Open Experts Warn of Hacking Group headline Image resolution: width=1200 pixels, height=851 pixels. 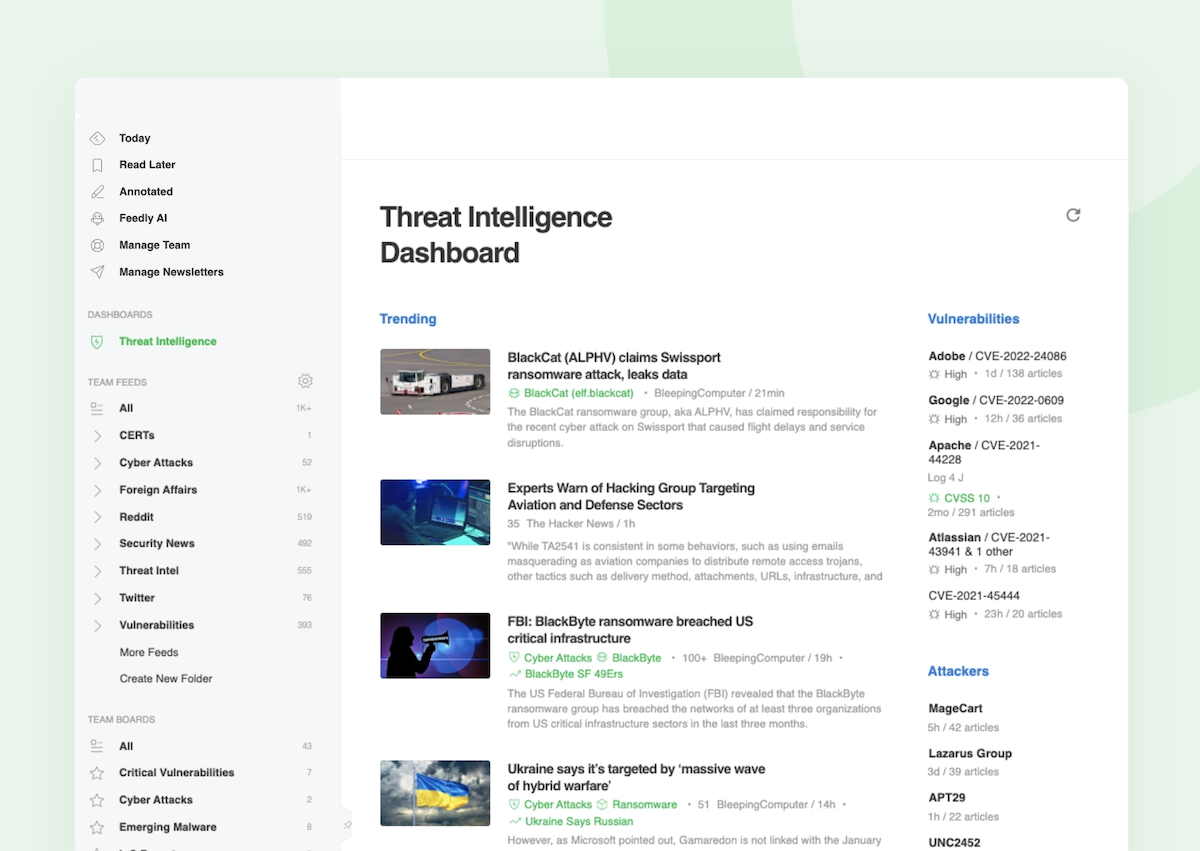point(631,496)
